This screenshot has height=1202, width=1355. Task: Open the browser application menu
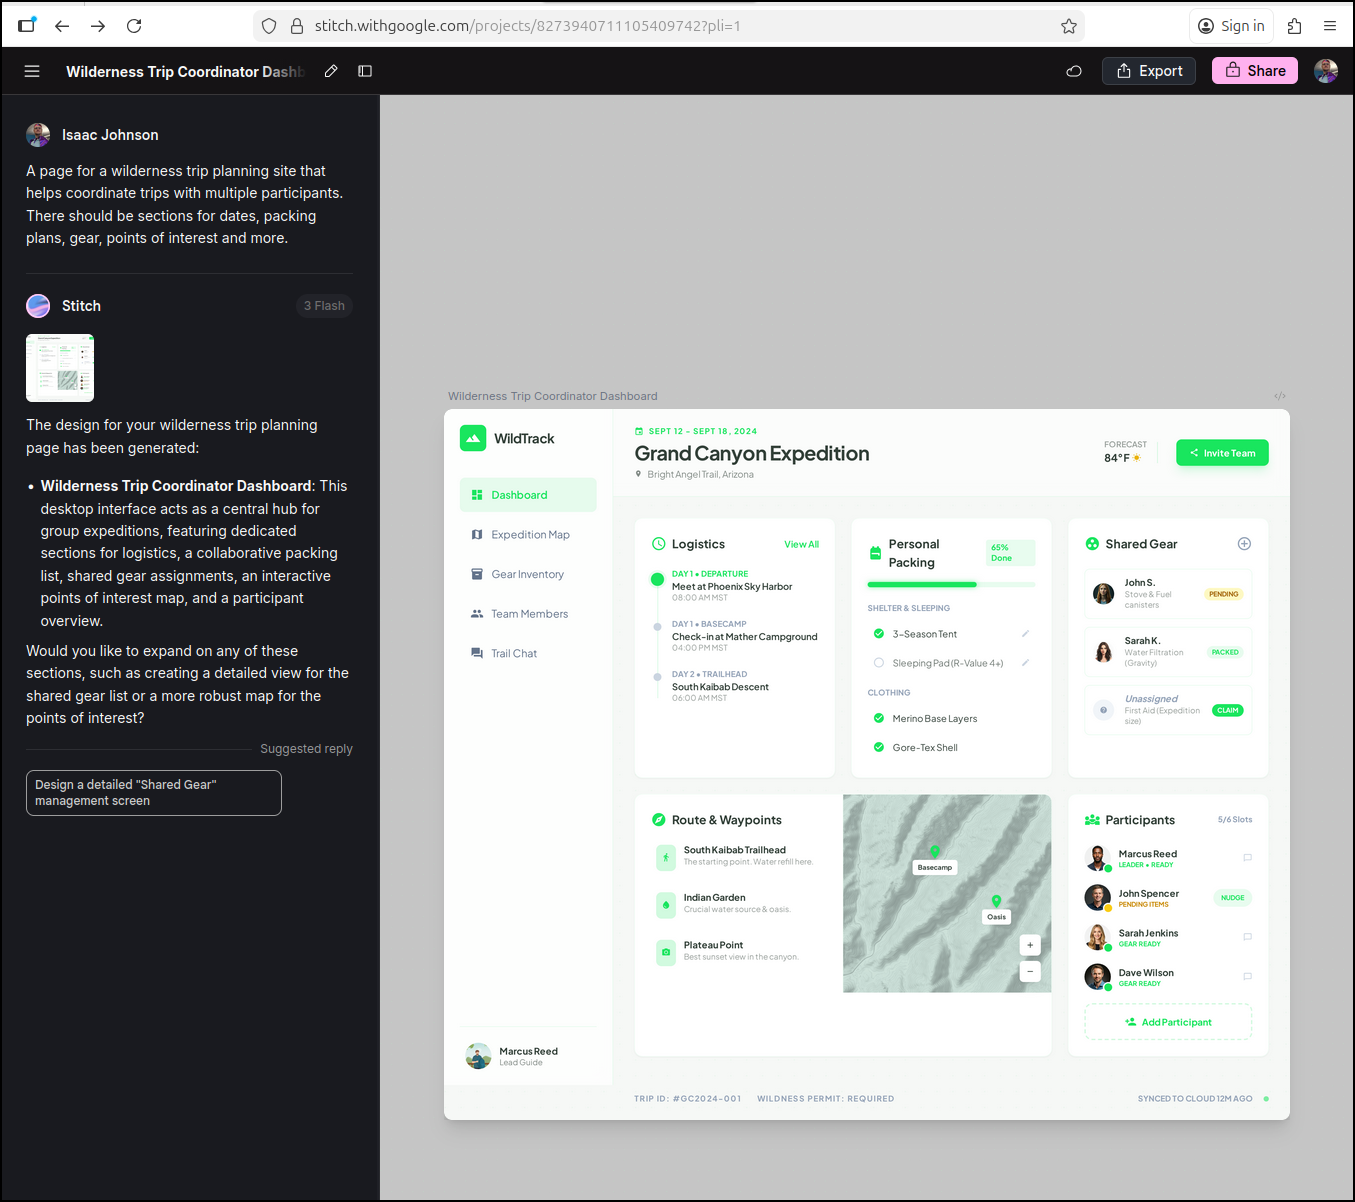point(1330,26)
